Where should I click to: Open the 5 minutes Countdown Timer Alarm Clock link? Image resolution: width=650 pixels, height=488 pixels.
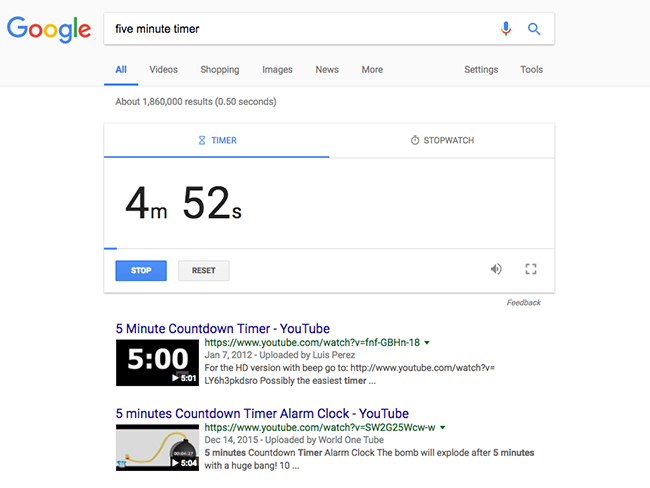[x=262, y=413]
